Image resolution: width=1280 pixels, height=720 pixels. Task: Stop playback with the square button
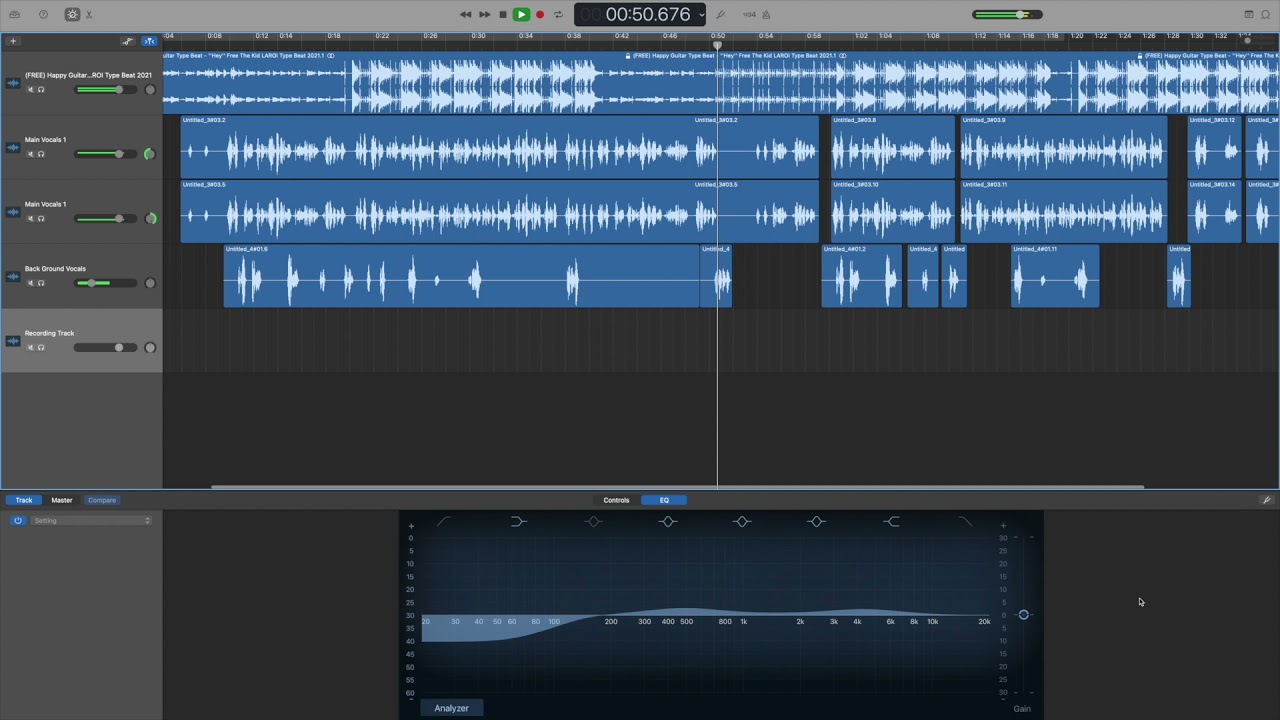502,14
